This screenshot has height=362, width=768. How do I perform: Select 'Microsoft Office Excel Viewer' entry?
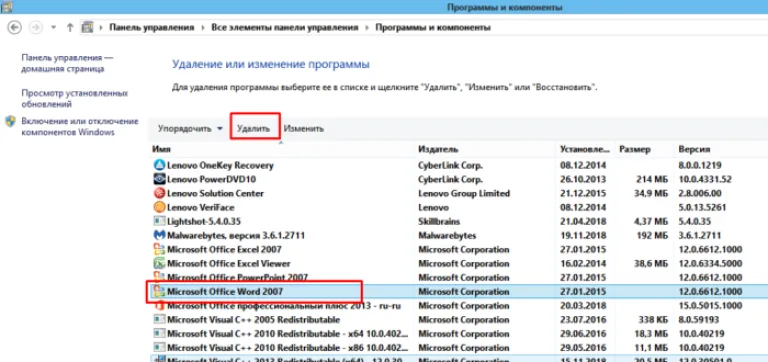pos(229,264)
